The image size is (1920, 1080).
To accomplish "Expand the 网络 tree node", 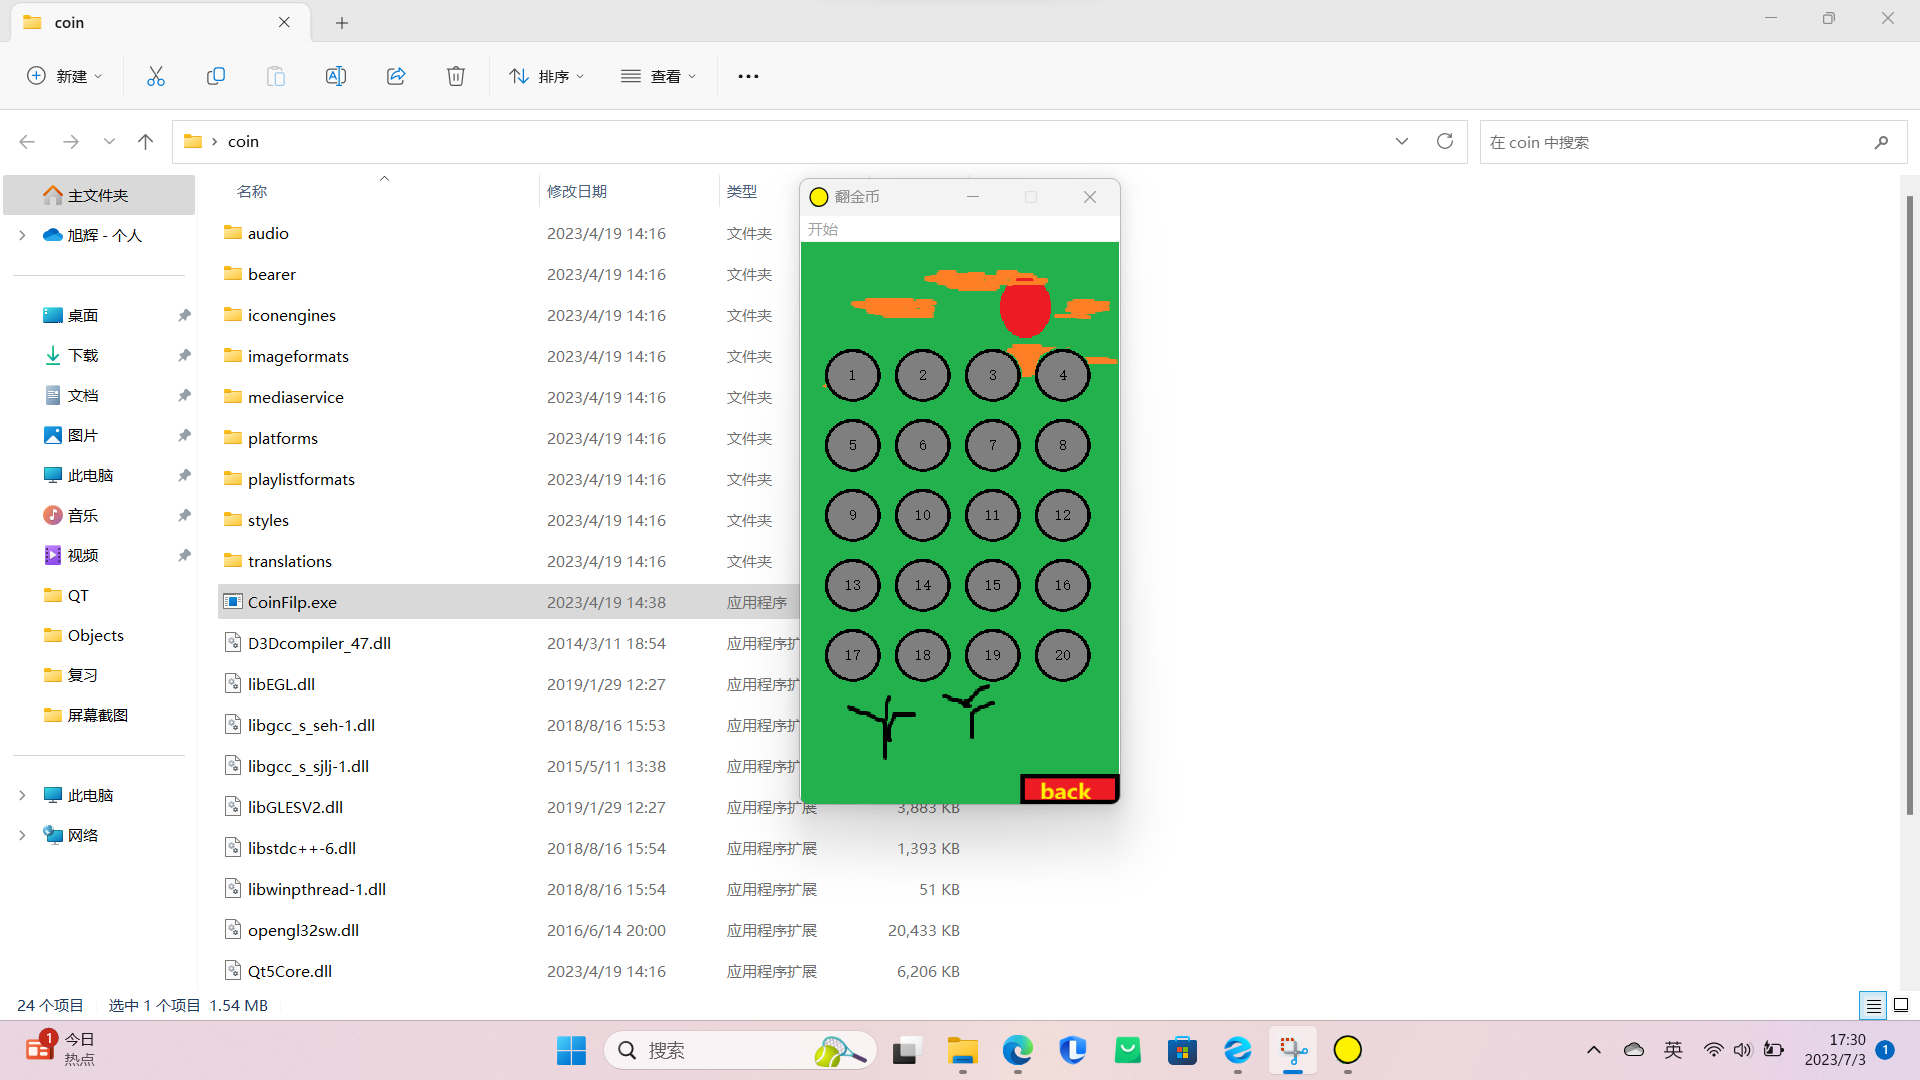I will click(x=22, y=835).
